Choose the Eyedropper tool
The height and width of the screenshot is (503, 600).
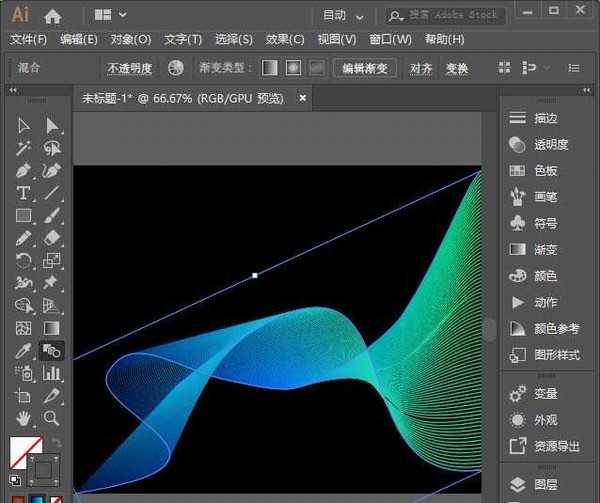24,351
